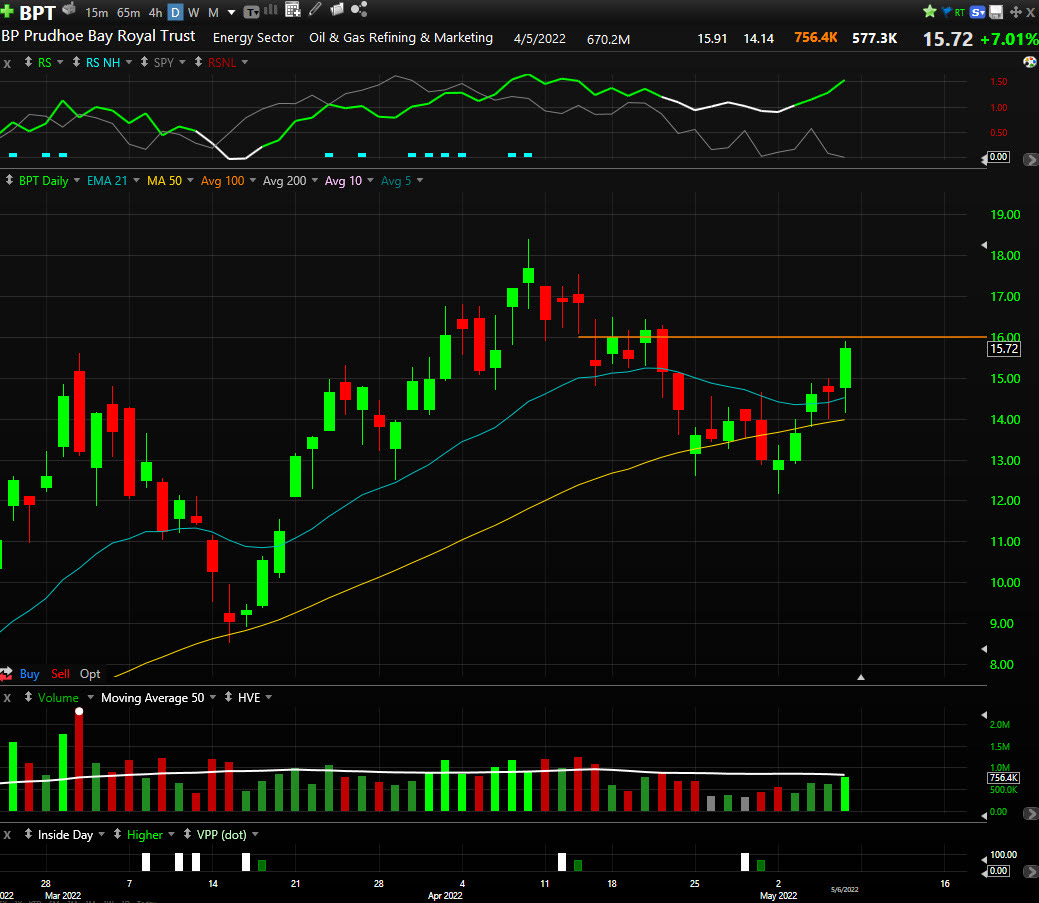Click the reorder arrows beside HVE
This screenshot has width=1039, height=903.
[x=228, y=697]
